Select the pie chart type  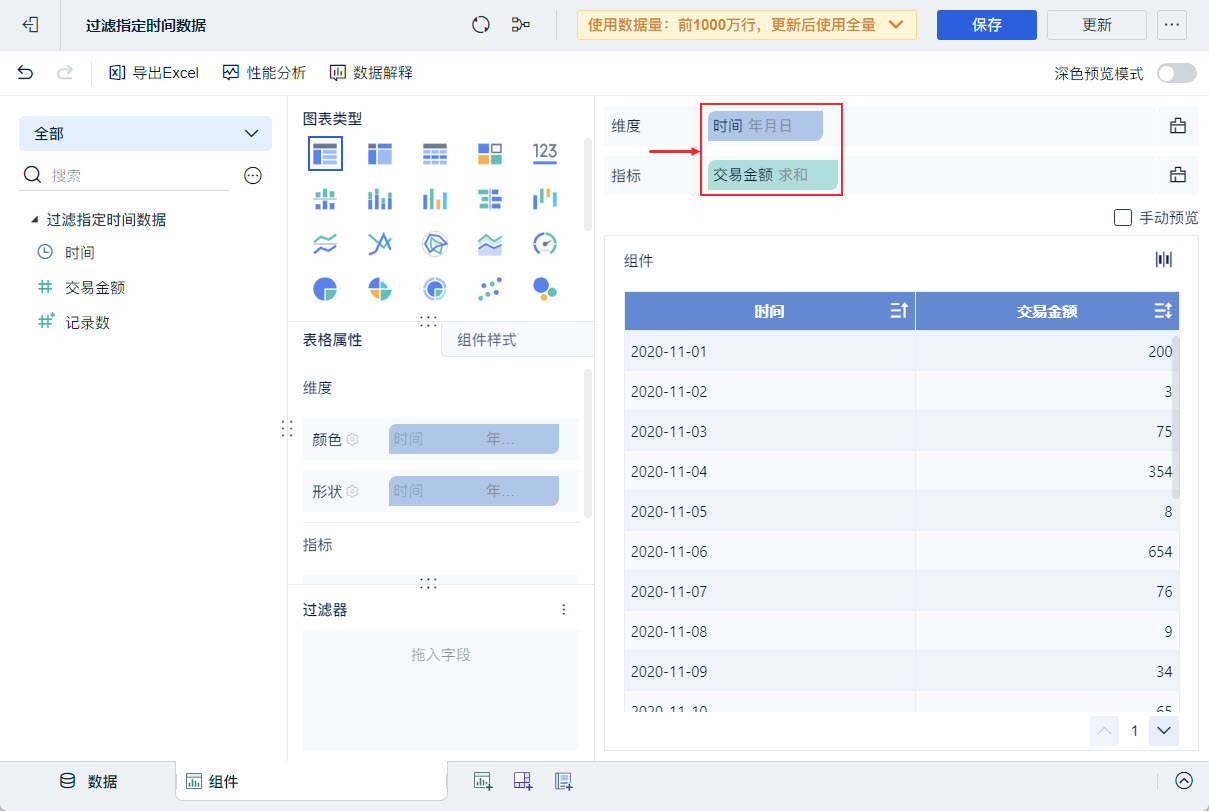click(x=325, y=289)
